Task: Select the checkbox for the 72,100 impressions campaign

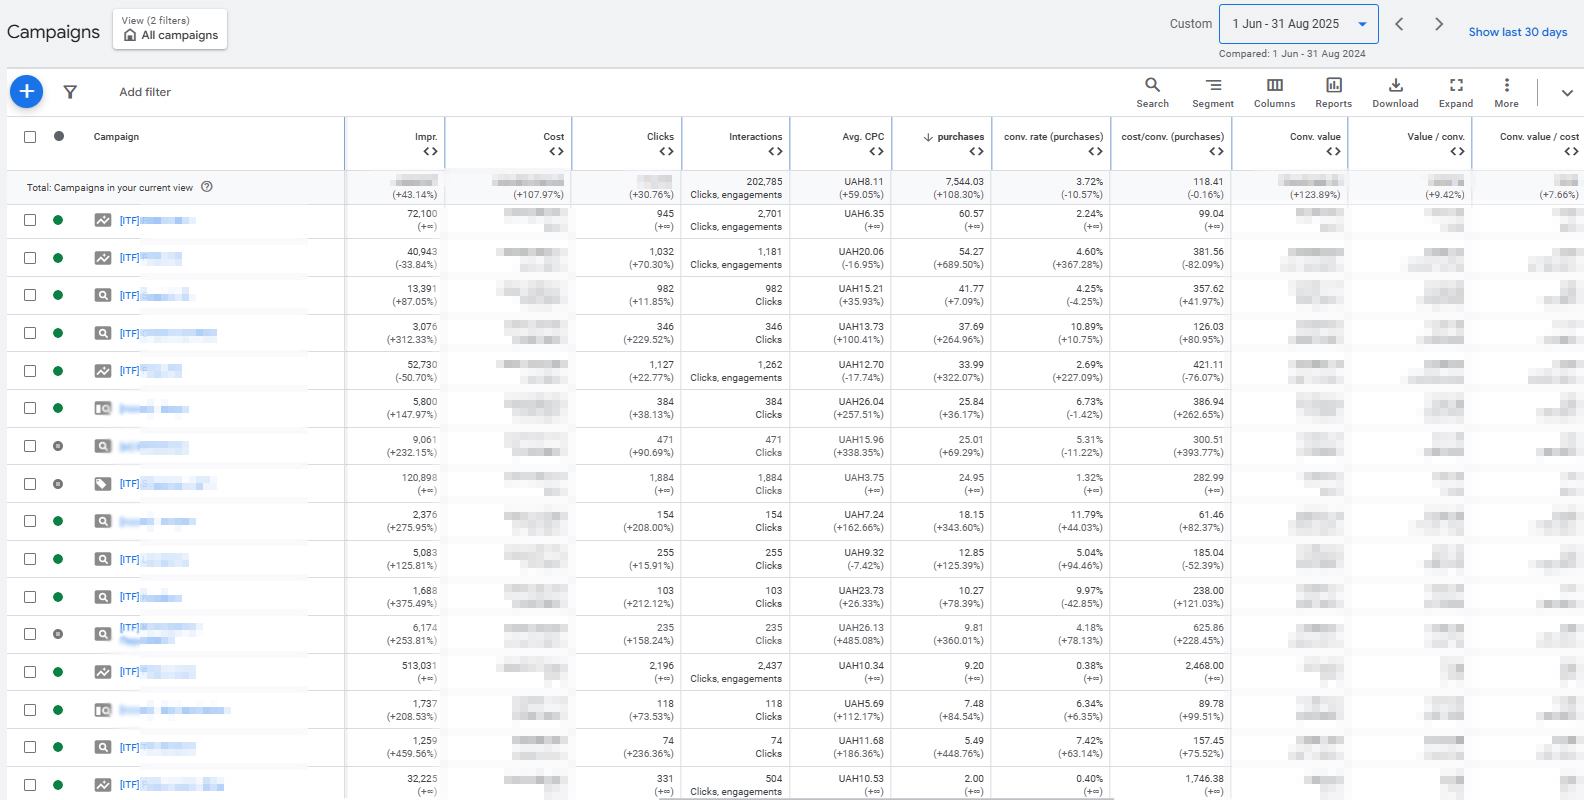Action: 30,220
